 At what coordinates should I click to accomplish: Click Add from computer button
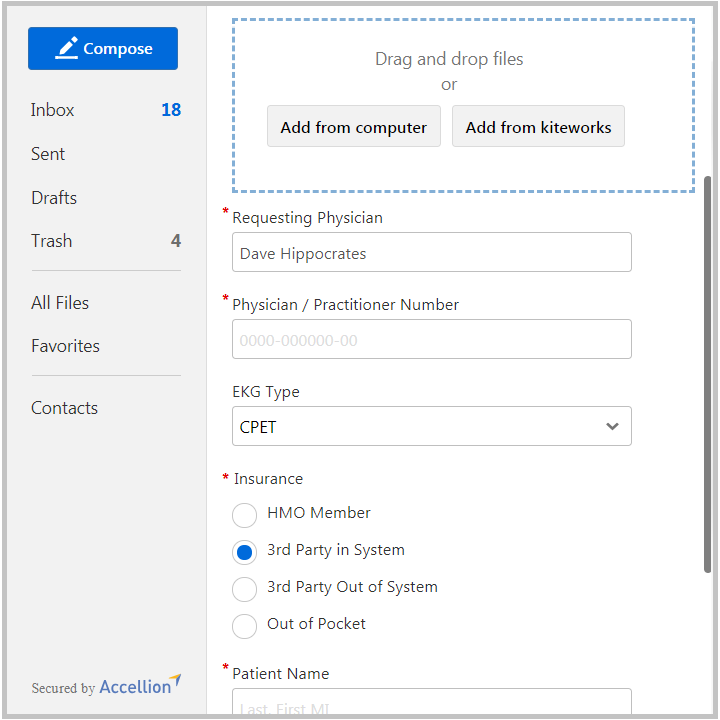pyautogui.click(x=354, y=126)
